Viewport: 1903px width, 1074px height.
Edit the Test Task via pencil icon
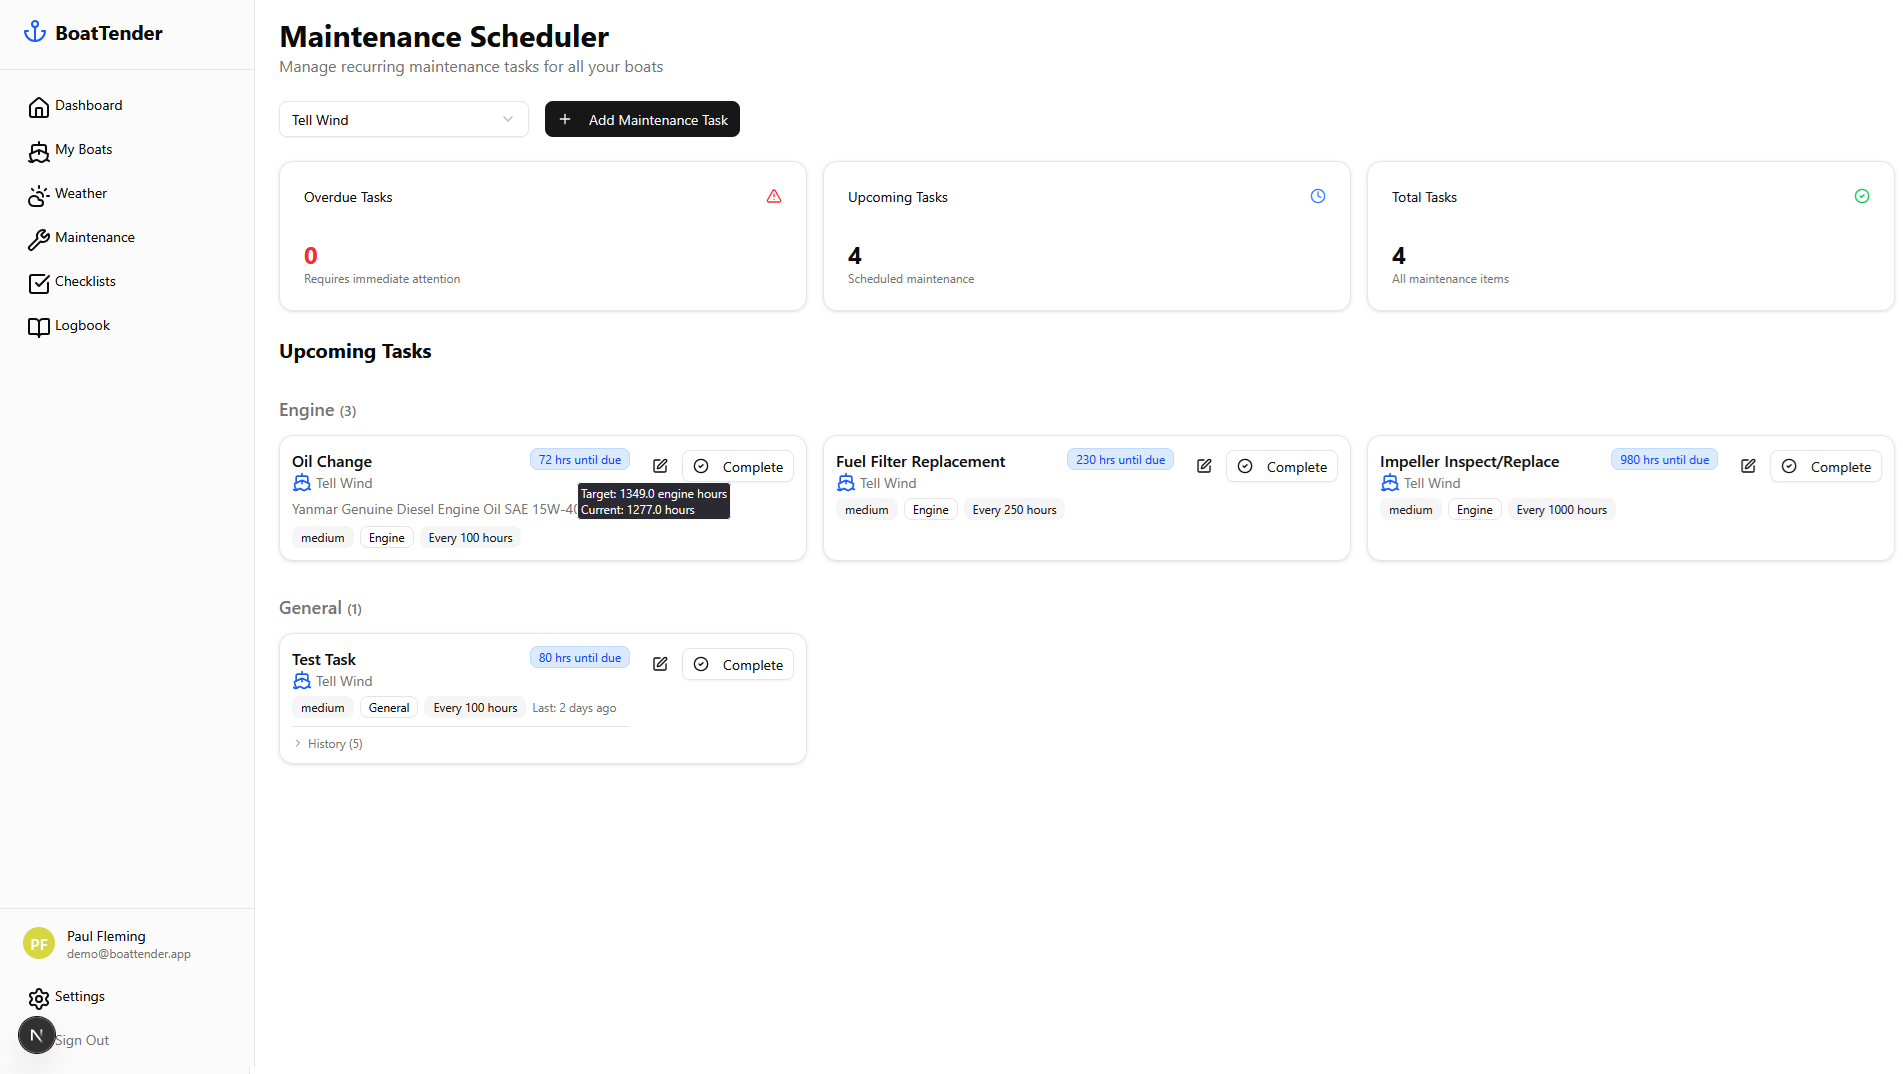tap(660, 664)
